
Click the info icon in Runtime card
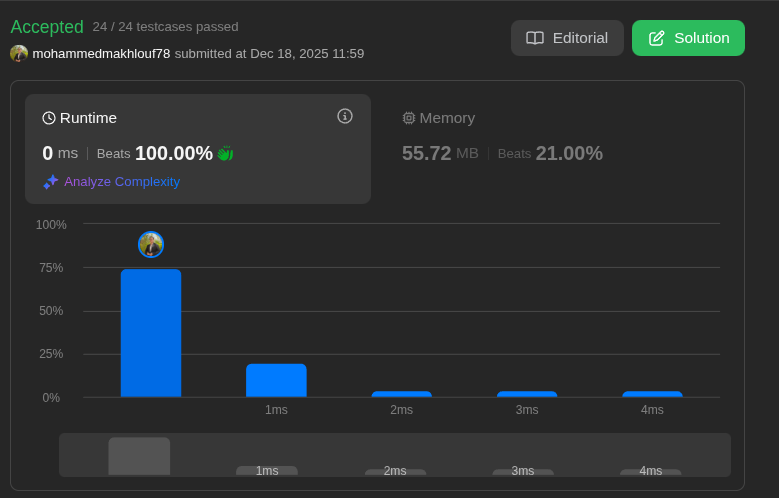pos(345,116)
